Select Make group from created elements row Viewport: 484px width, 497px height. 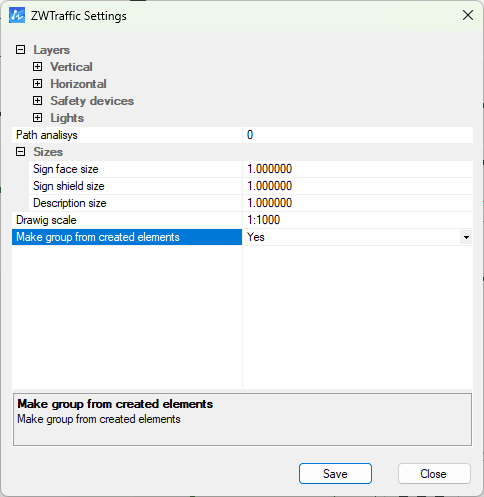pos(127,237)
